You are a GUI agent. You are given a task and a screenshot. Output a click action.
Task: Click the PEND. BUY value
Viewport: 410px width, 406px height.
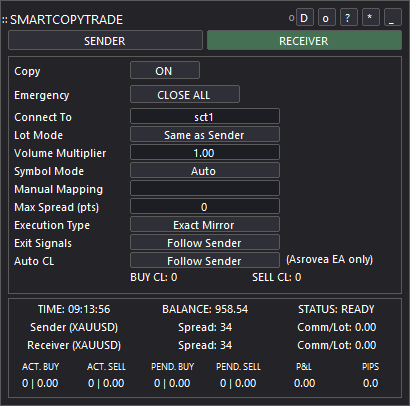(172, 383)
